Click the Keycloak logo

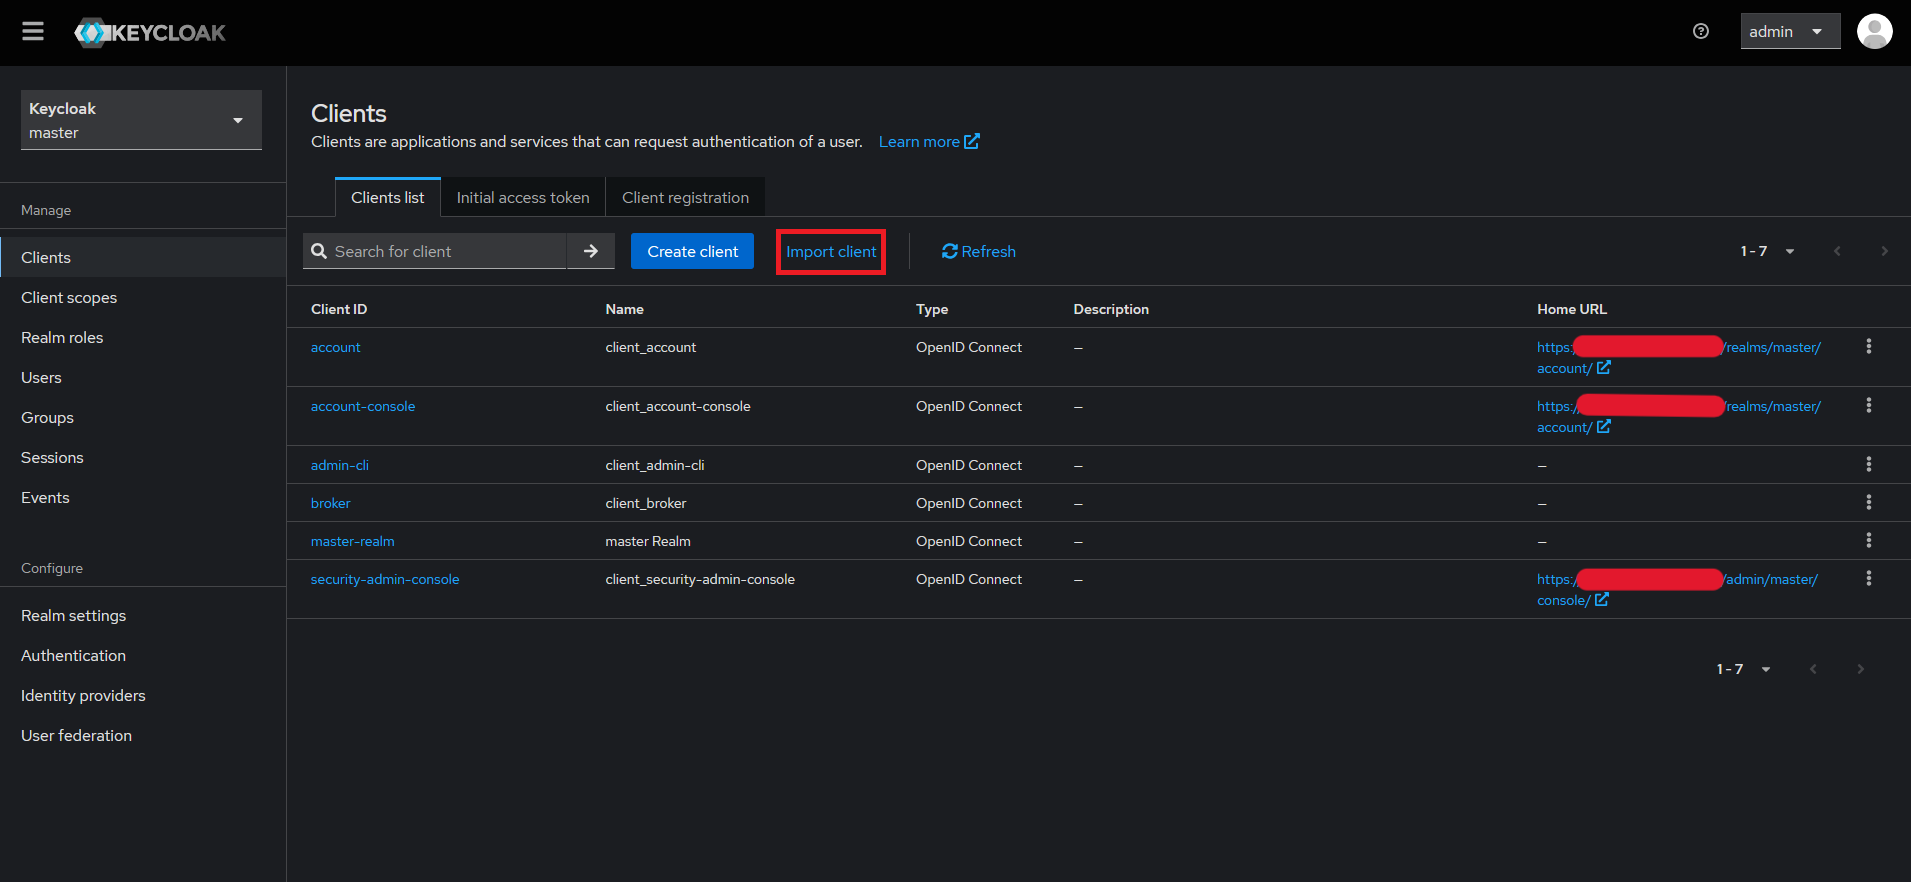tap(150, 33)
